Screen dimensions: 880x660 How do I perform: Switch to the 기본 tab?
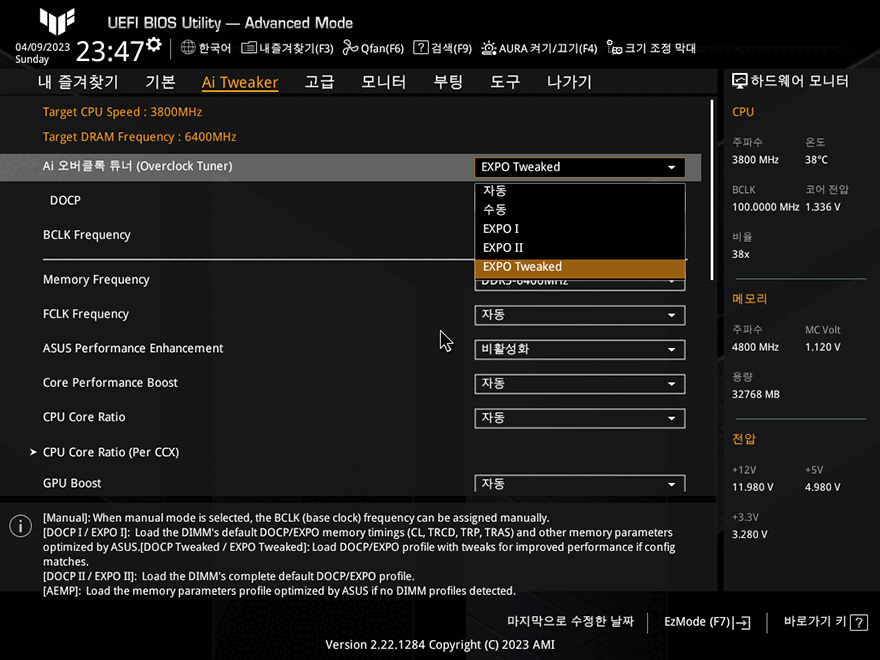pos(161,82)
